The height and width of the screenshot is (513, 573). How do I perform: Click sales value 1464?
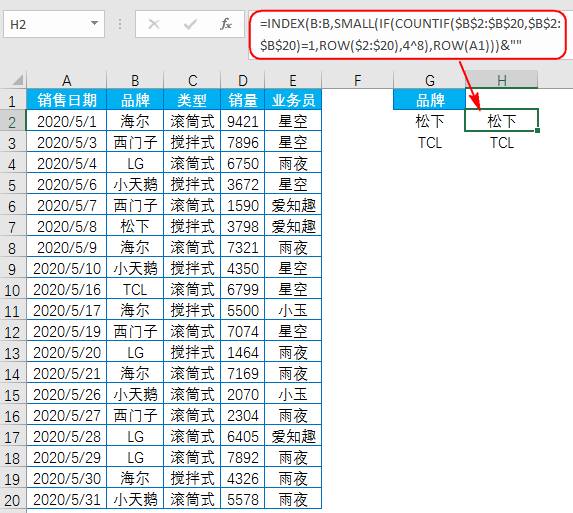243,352
